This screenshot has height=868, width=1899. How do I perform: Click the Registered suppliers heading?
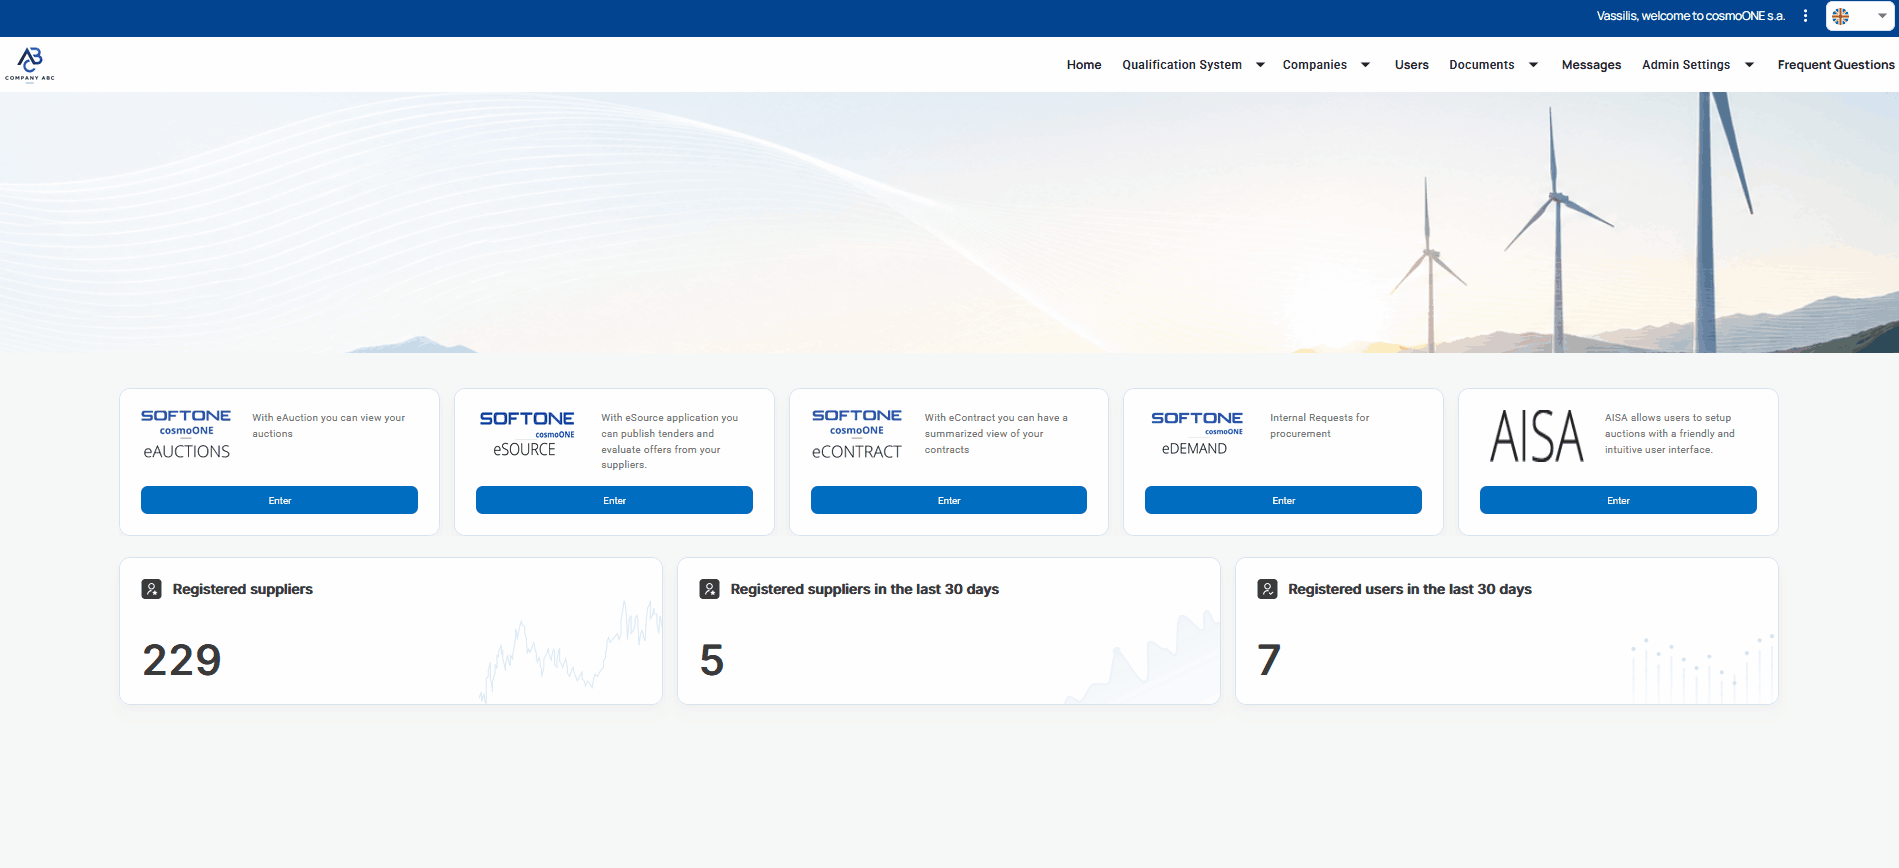click(243, 589)
